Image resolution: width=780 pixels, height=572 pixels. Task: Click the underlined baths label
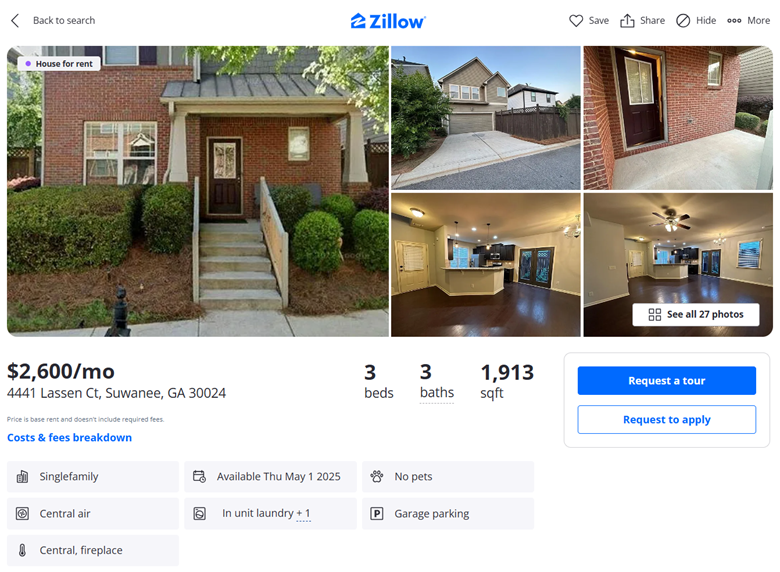[437, 392]
